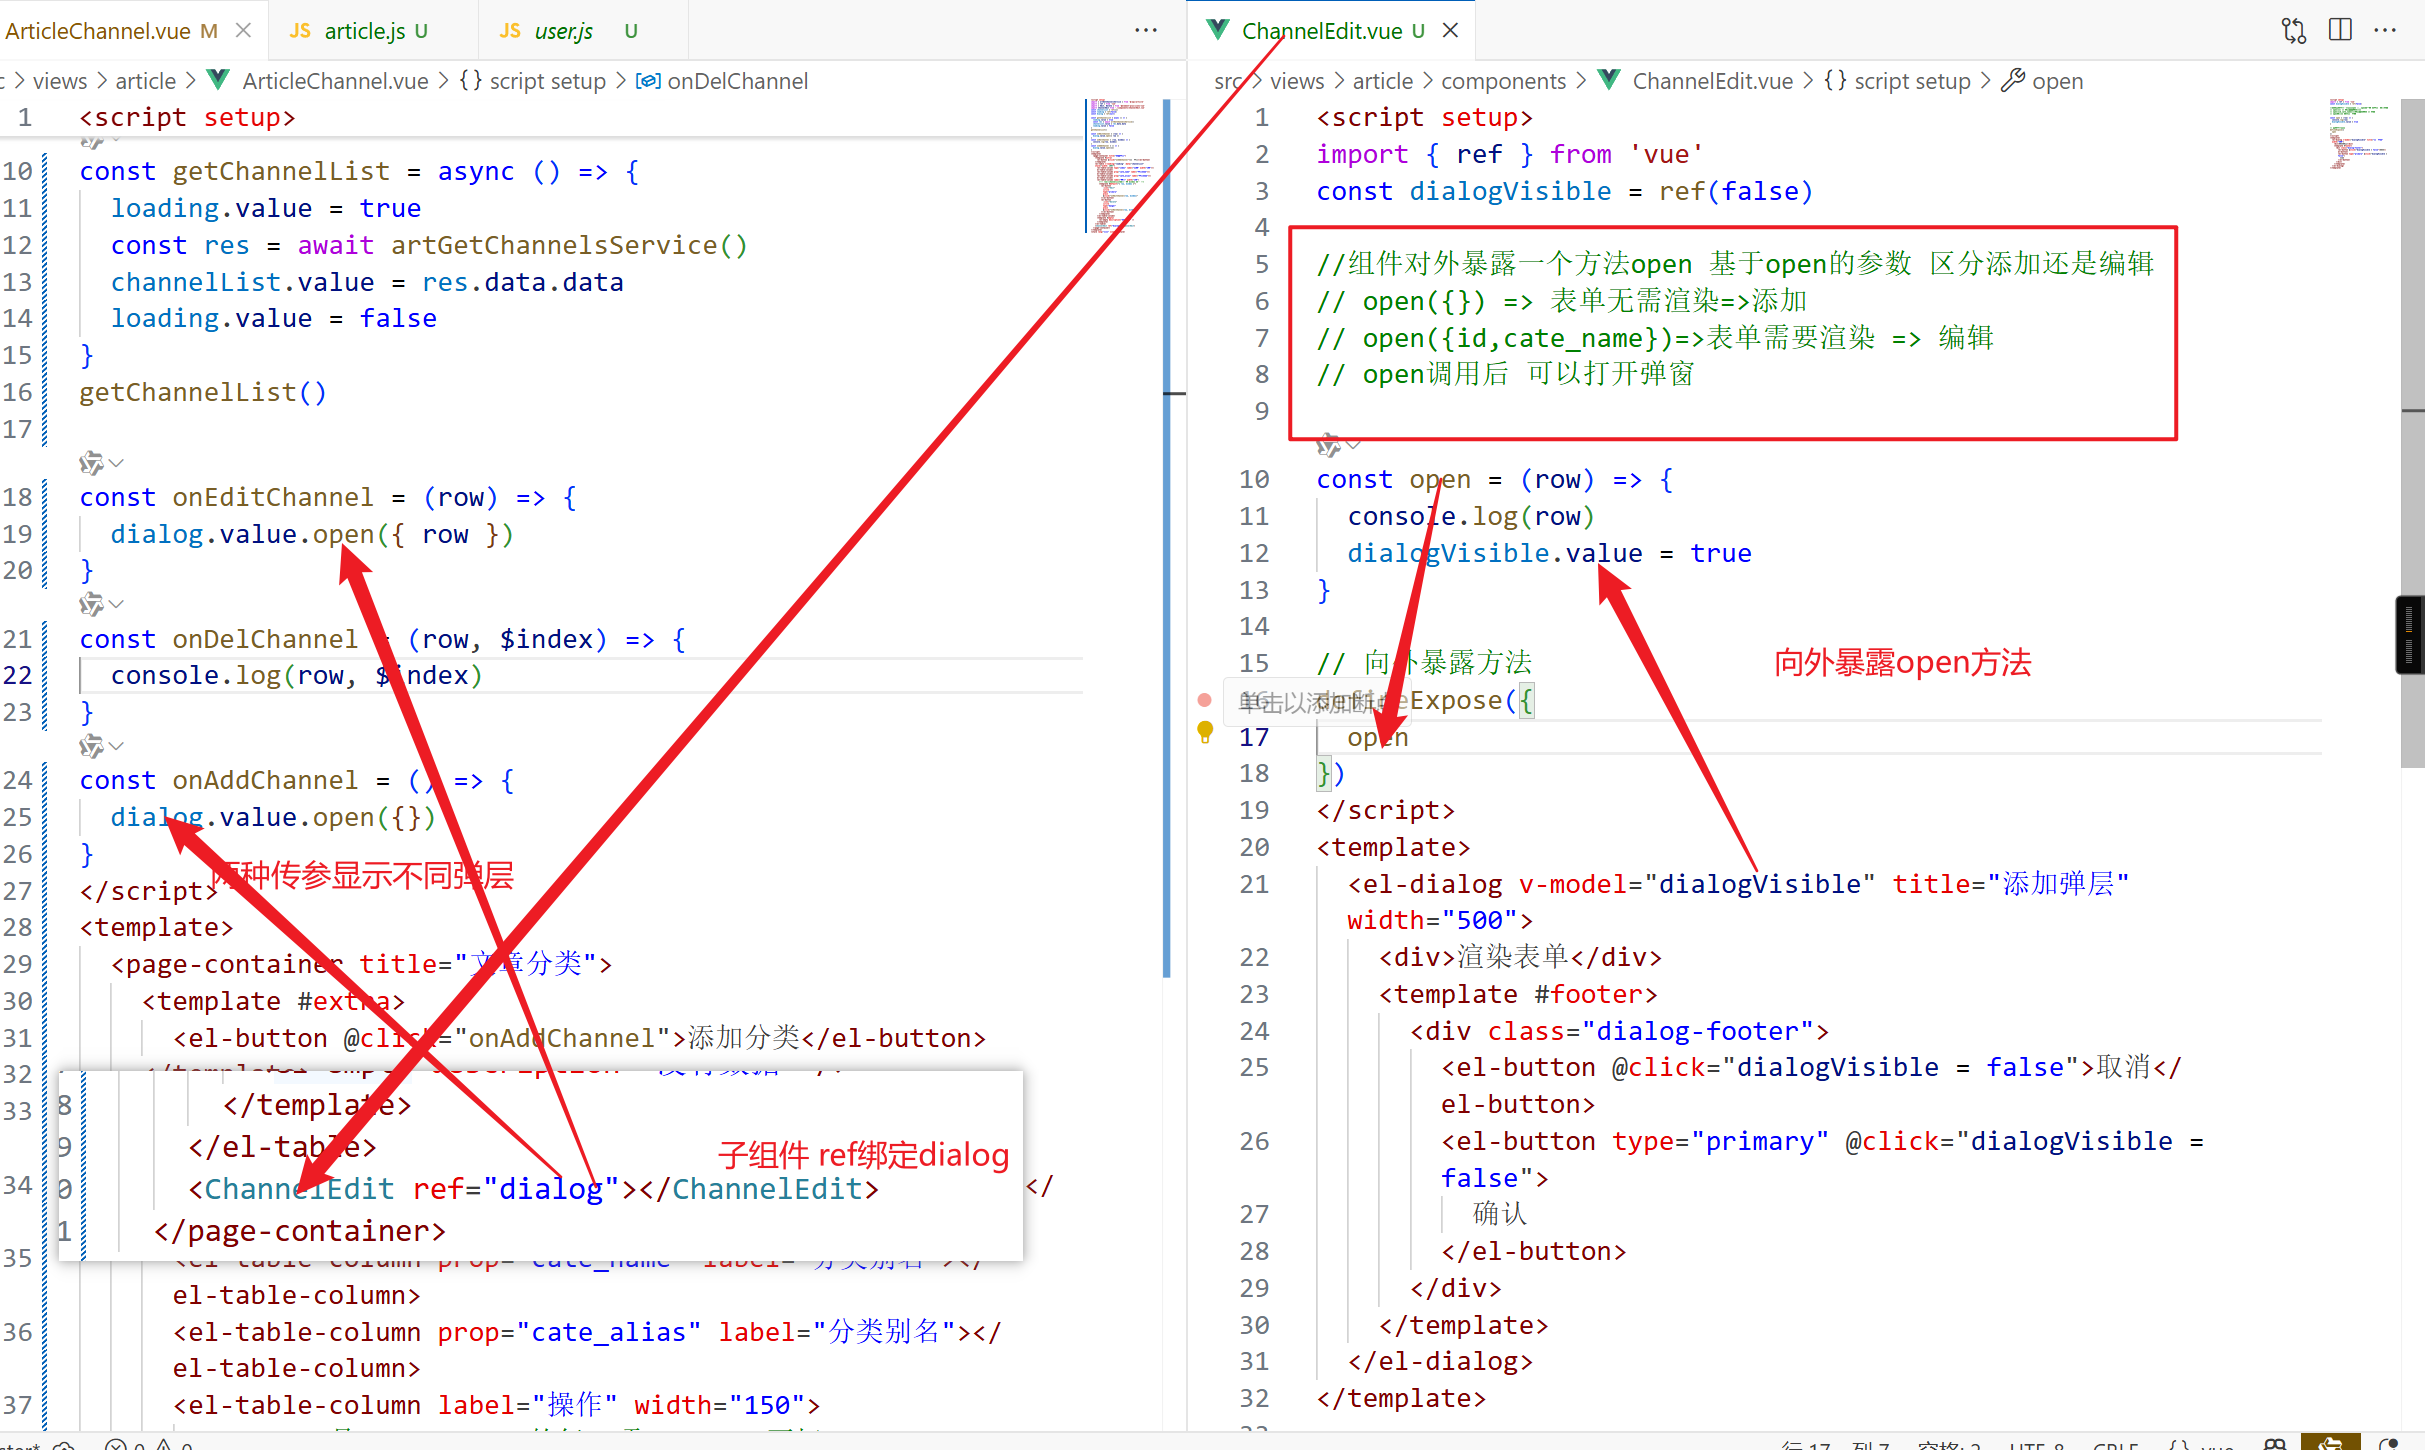Click the Copilot icon in the status bar

[x=2275, y=1444]
